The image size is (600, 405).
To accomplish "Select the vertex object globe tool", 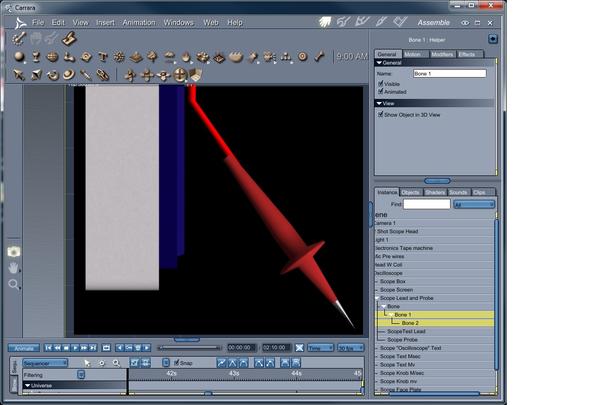I will pyautogui.click(x=52, y=57).
